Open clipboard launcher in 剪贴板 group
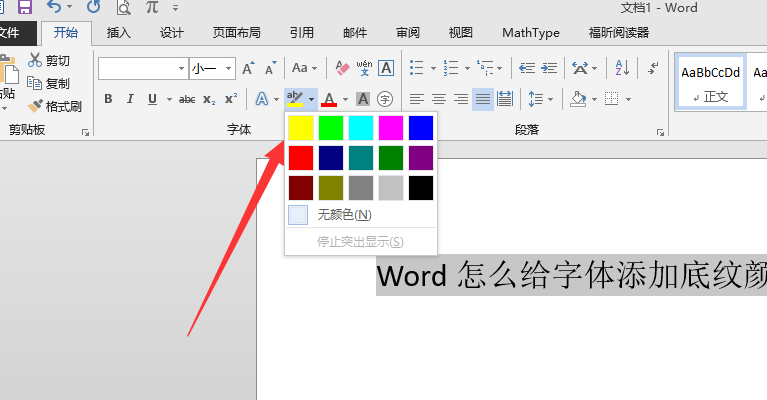 tap(86, 133)
